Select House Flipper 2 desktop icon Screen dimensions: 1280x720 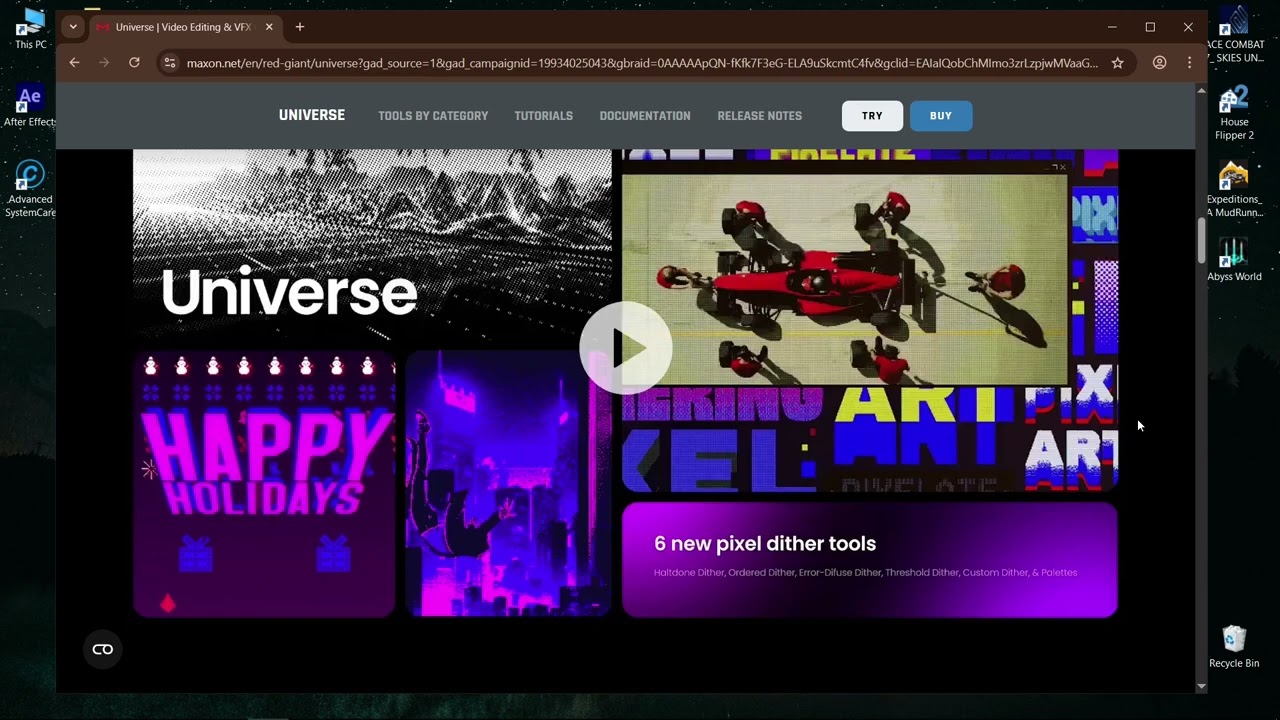point(1234,113)
